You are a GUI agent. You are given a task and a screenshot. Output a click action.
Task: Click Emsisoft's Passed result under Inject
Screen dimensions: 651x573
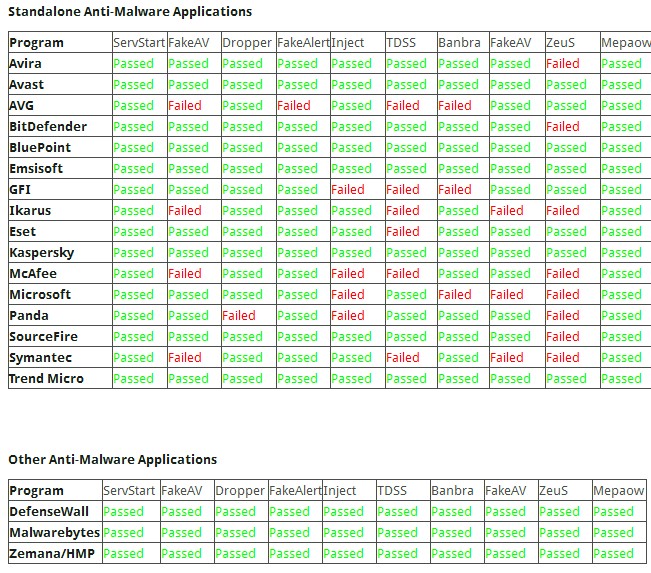pos(351,169)
